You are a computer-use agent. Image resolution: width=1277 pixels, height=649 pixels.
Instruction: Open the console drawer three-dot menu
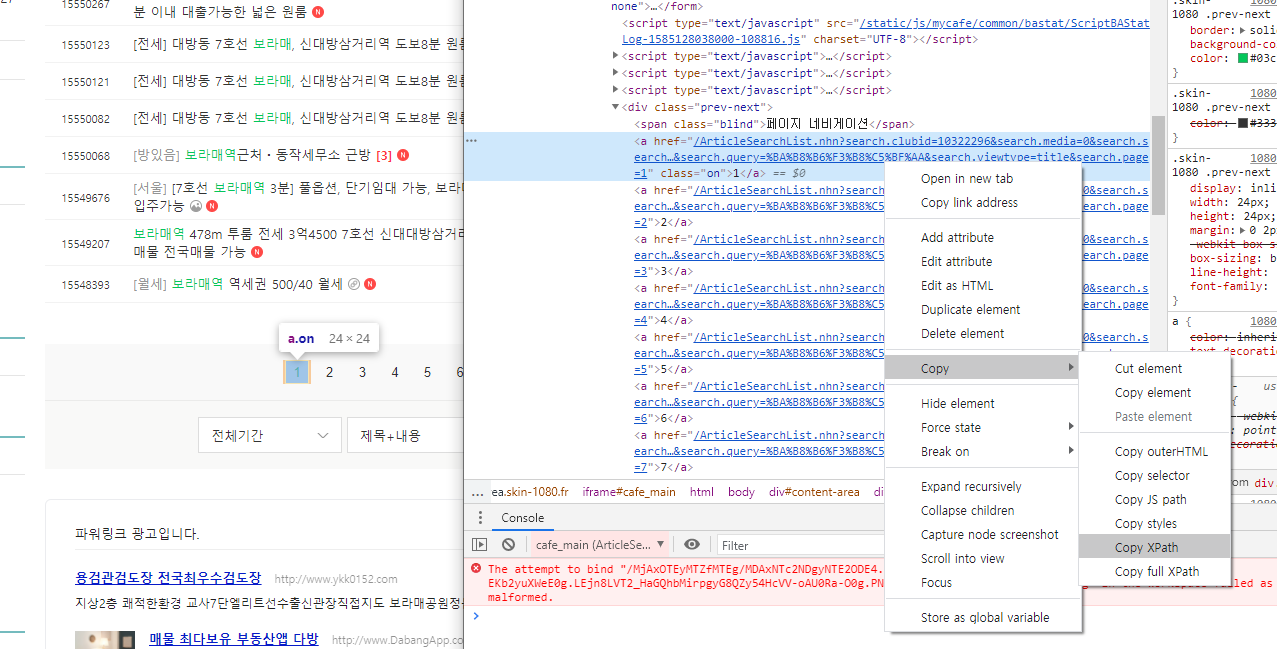[480, 517]
